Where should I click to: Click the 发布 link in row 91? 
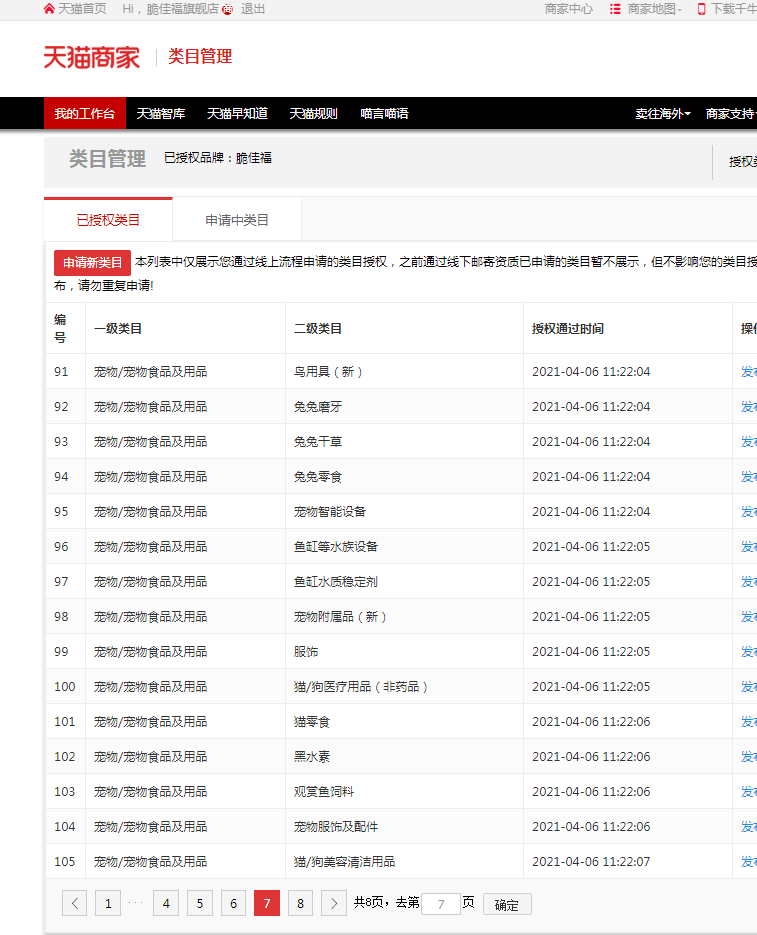(x=749, y=371)
